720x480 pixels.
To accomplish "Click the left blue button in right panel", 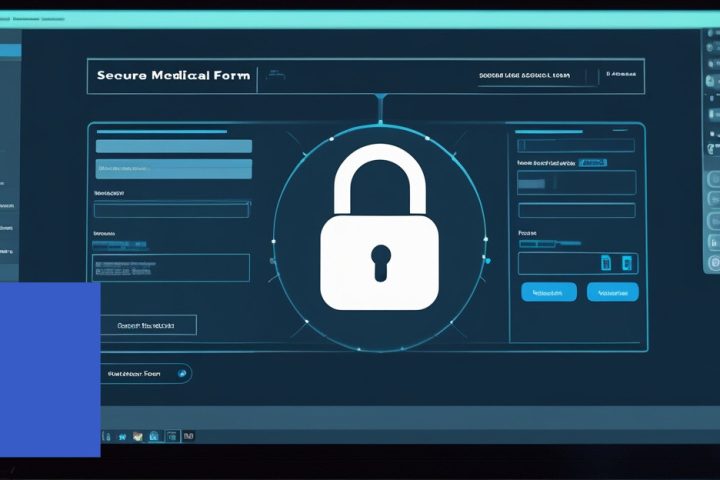I will point(549,292).
